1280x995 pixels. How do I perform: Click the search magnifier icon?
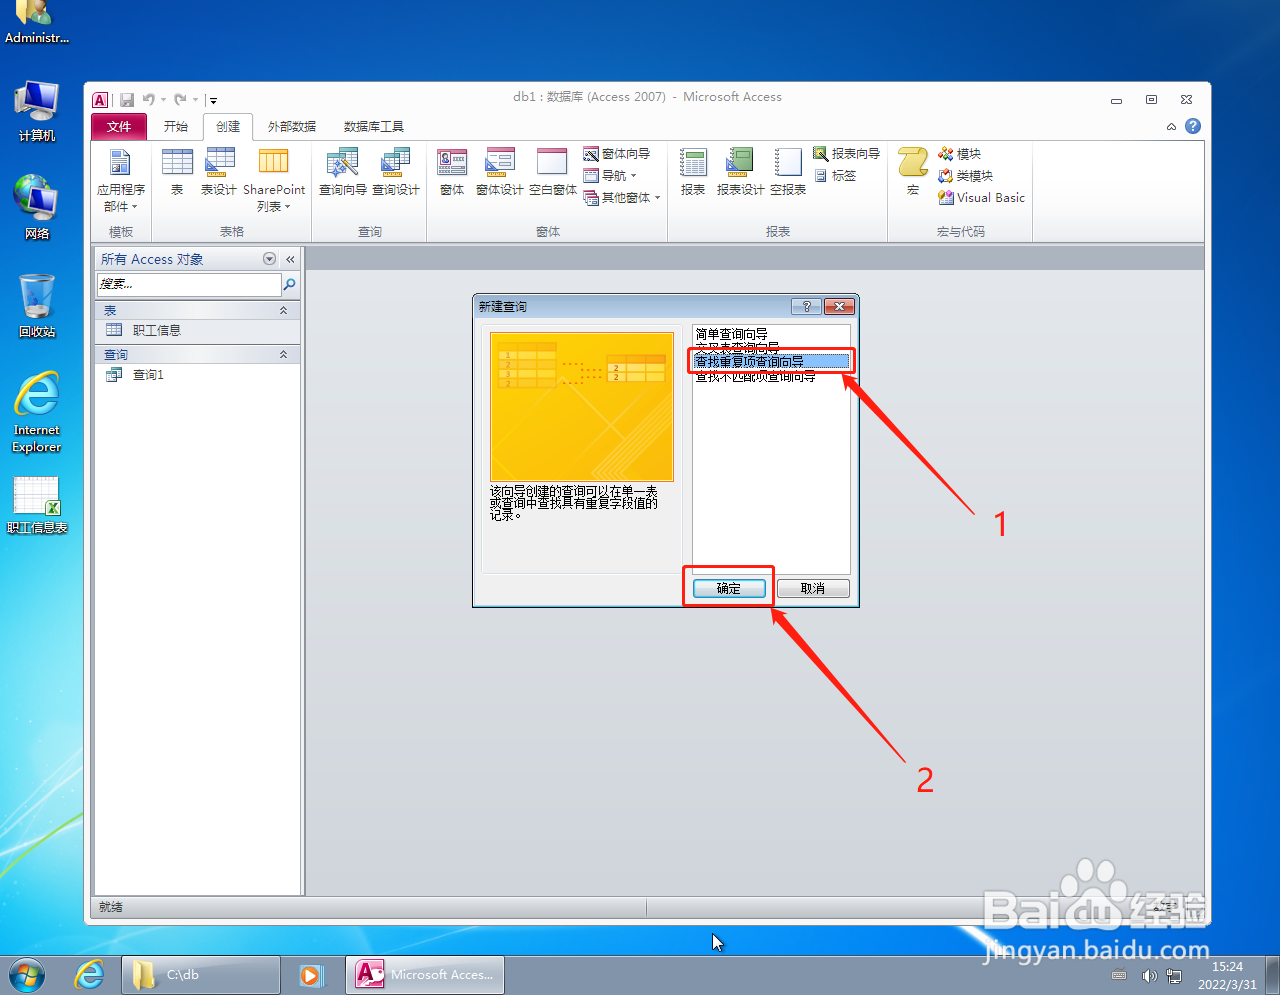(x=290, y=285)
